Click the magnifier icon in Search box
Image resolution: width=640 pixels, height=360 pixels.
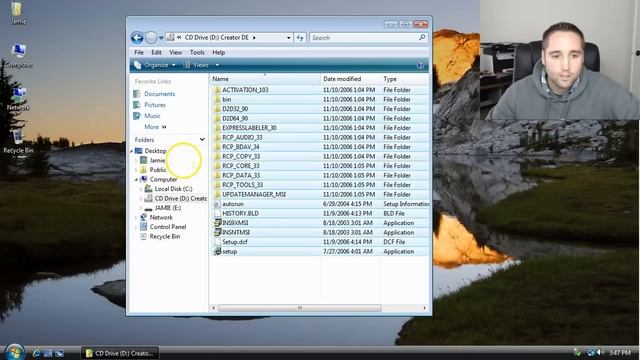pyautogui.click(x=422, y=38)
